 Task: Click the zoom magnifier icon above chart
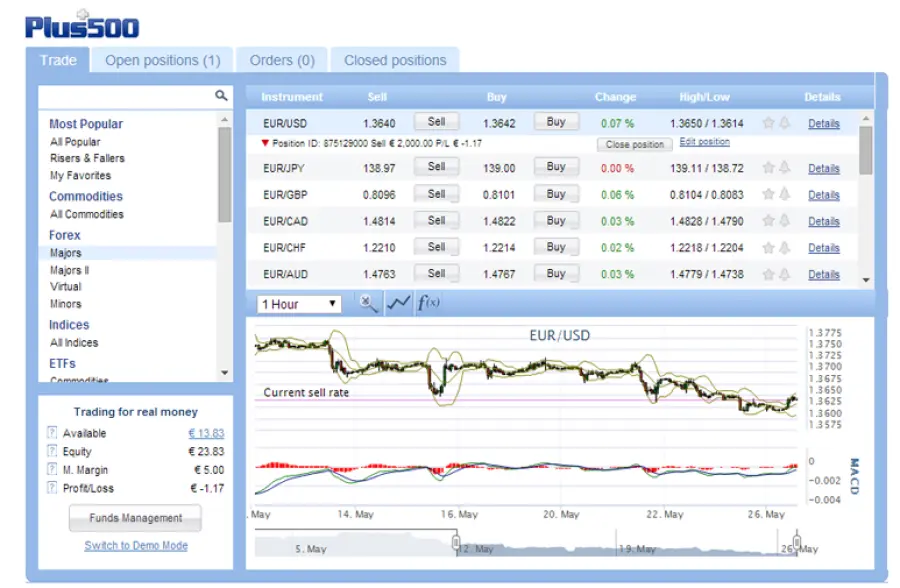coord(368,302)
